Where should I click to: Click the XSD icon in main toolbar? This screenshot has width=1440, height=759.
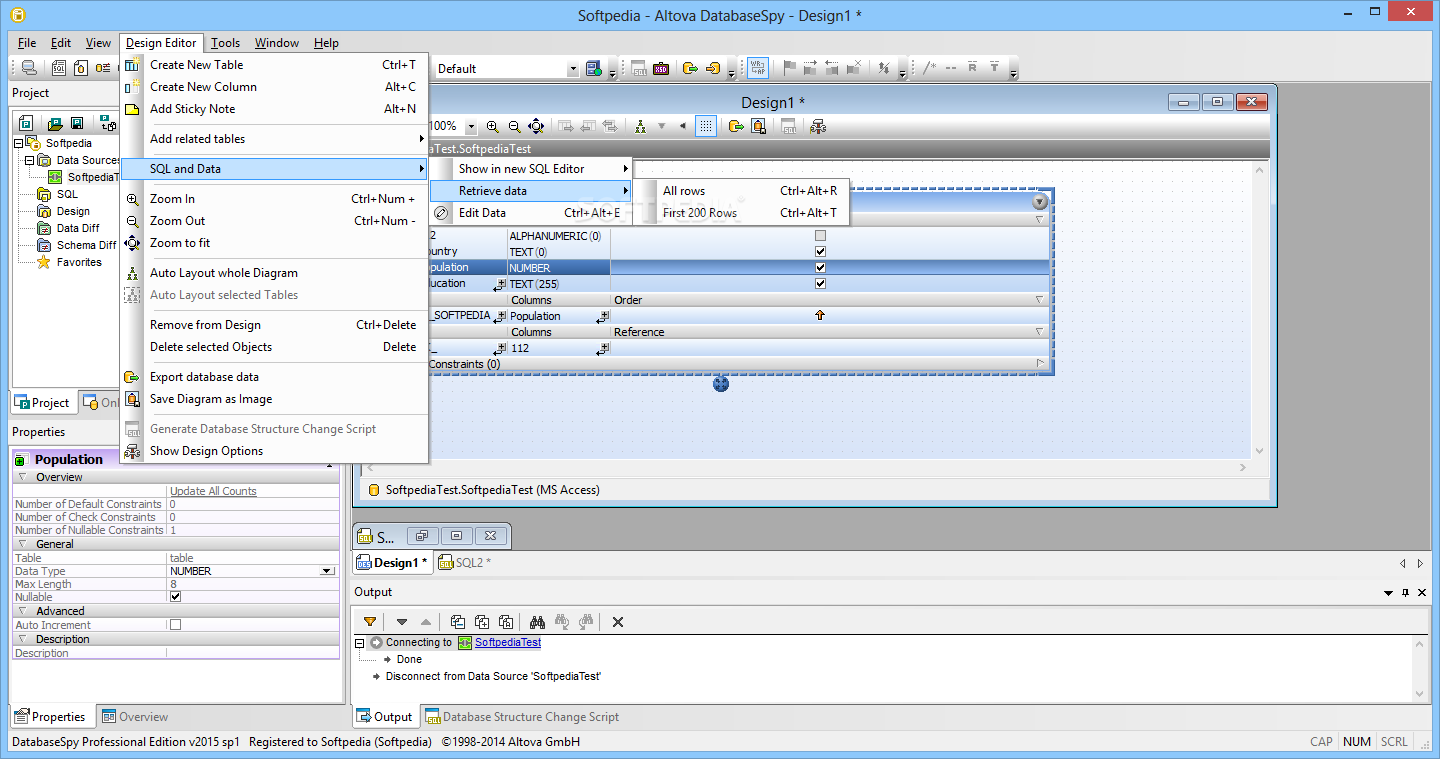661,68
